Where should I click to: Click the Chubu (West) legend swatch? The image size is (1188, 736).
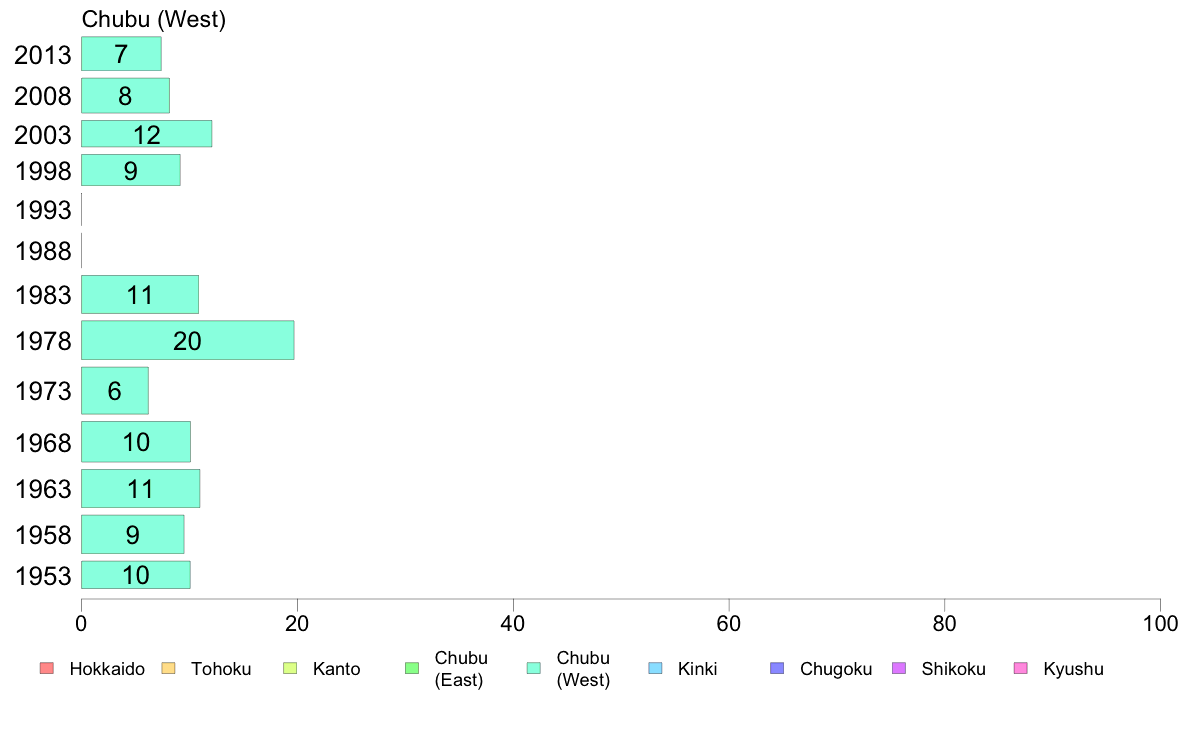[534, 668]
